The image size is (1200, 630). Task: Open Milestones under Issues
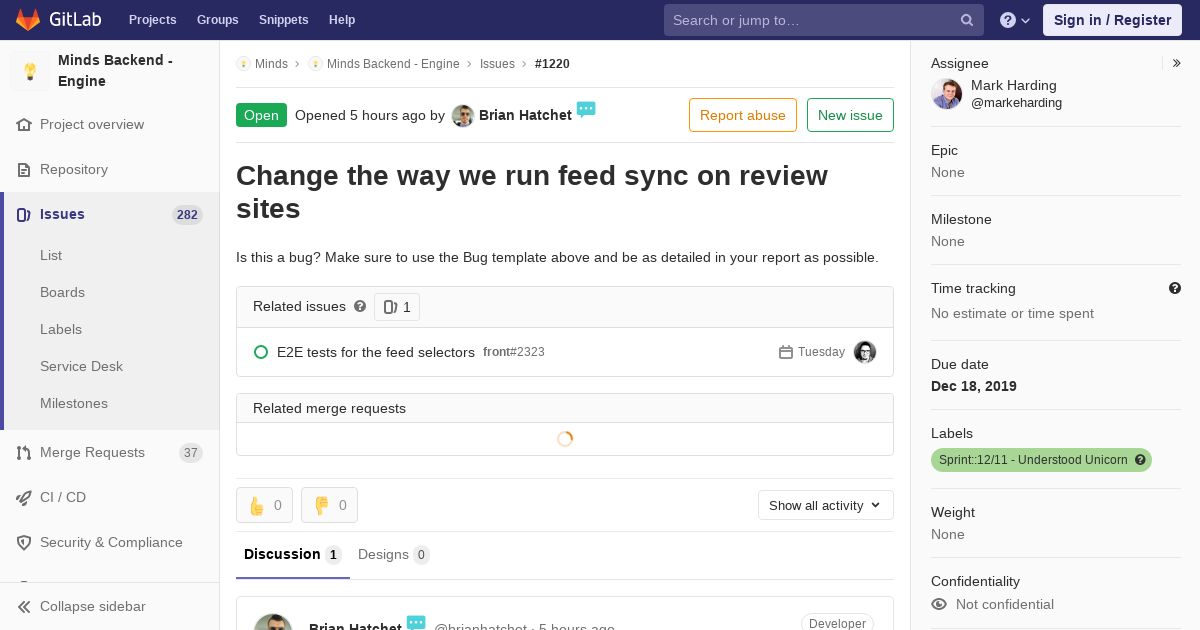tap(74, 403)
